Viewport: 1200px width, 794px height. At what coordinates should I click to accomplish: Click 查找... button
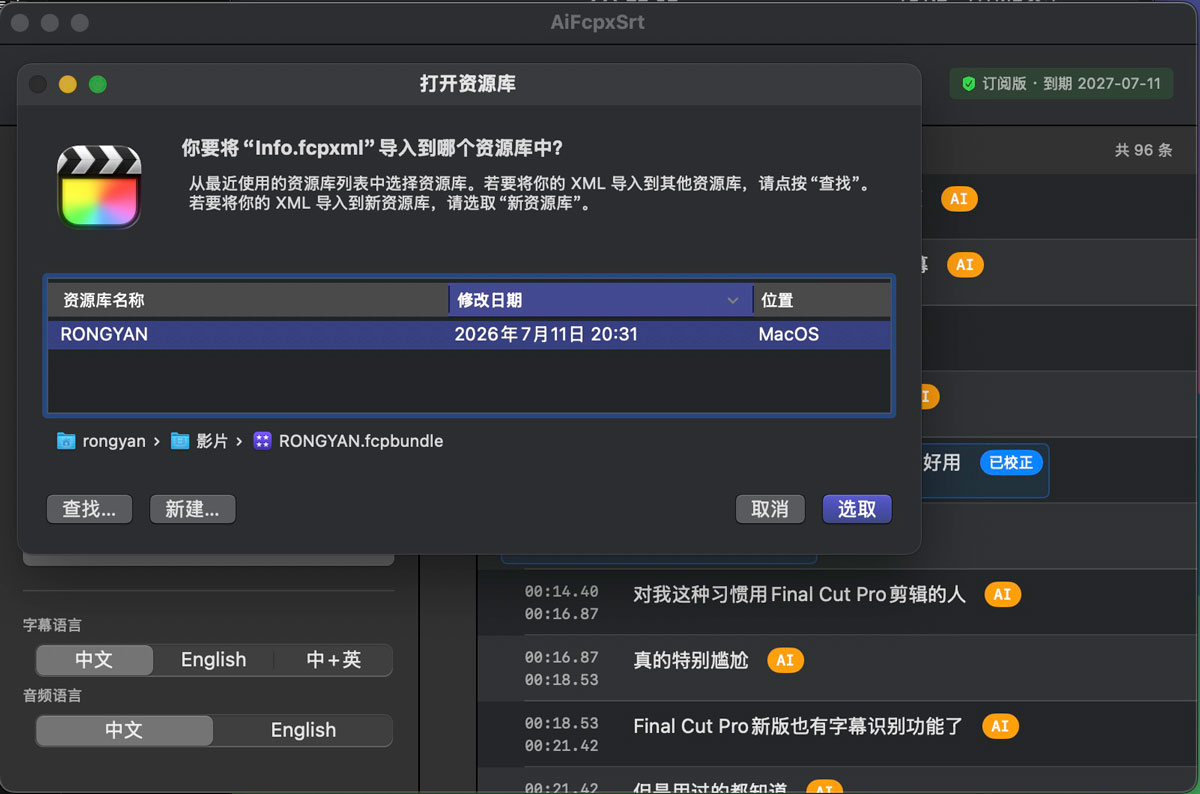(89, 509)
